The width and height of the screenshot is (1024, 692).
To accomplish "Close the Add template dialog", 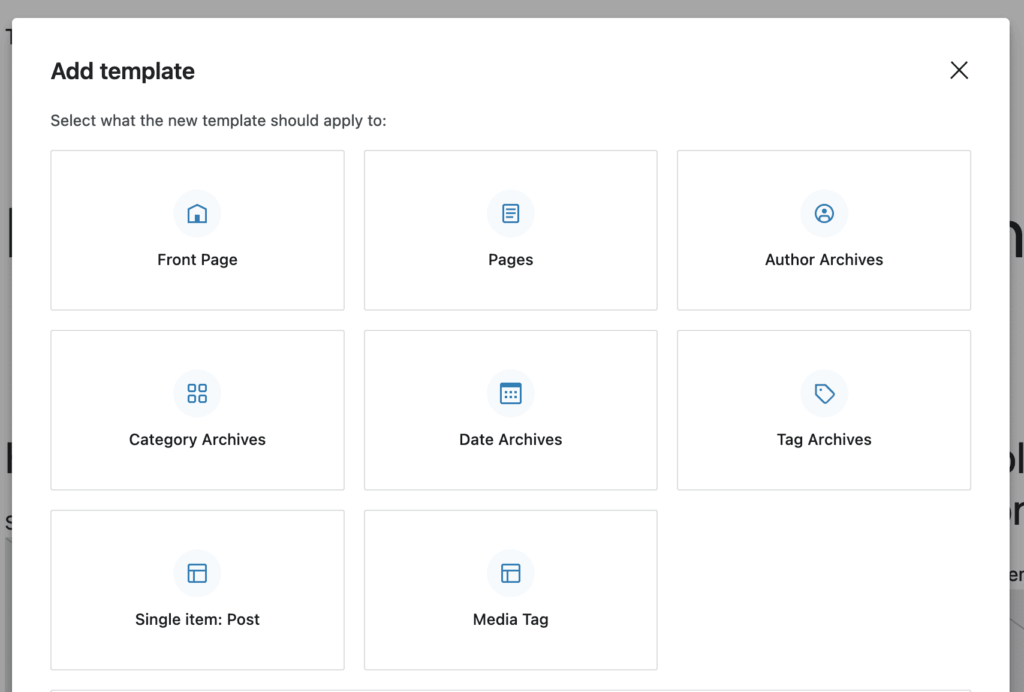I will [x=959, y=70].
